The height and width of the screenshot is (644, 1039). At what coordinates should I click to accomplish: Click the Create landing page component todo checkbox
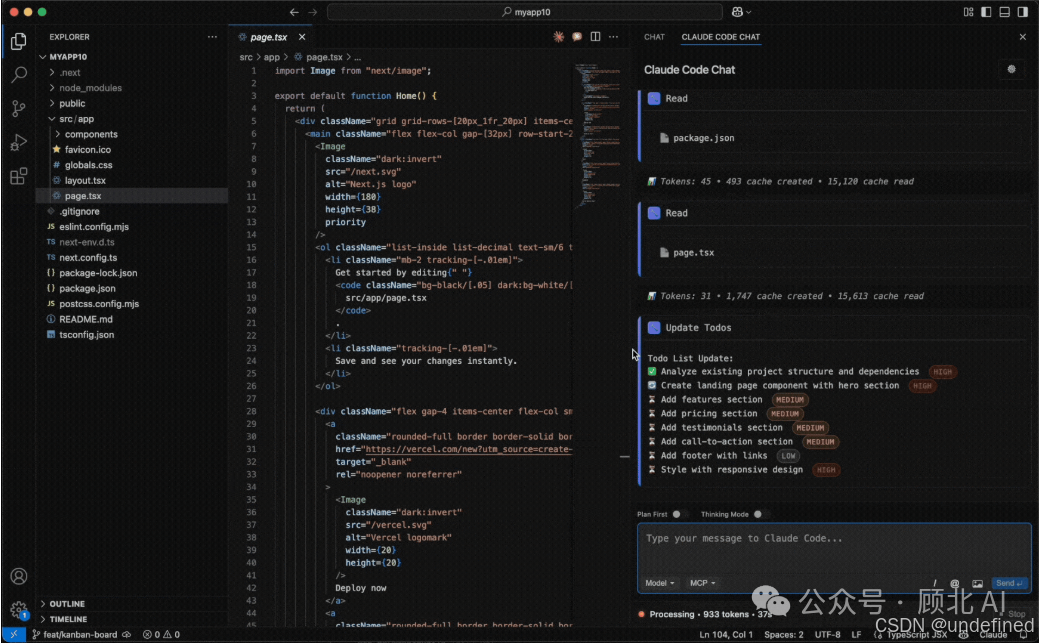tap(652, 386)
